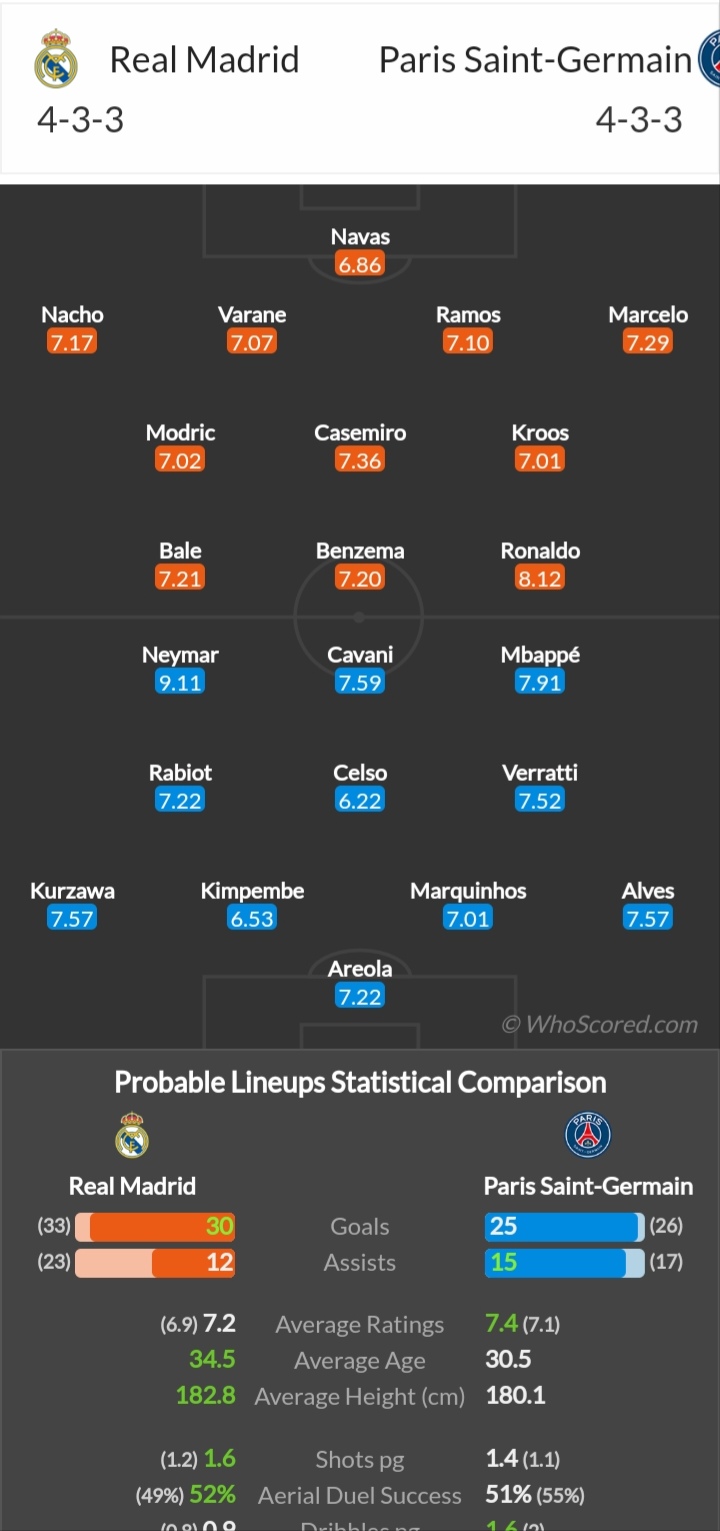Select Benzema's 7.20 rating badge

(x=360, y=578)
